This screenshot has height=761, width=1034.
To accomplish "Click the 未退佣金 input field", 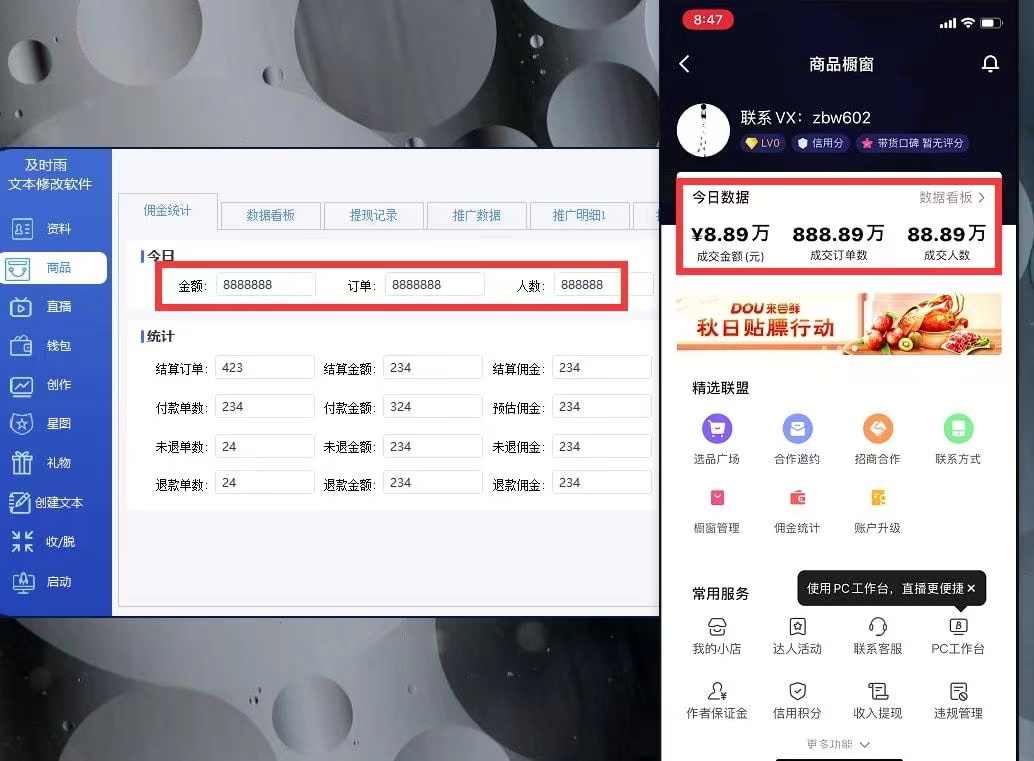I will point(601,446).
